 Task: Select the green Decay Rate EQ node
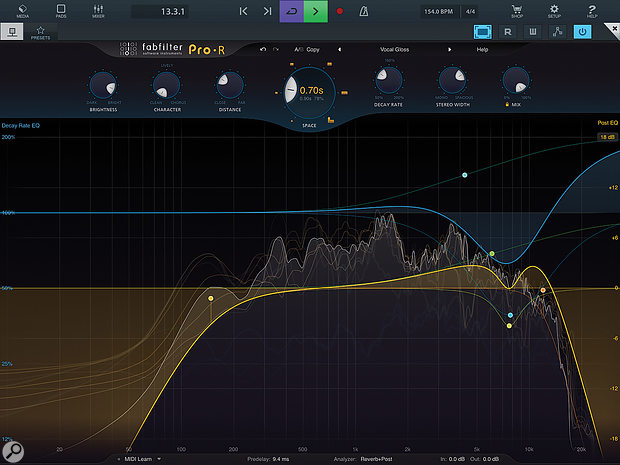click(x=492, y=253)
